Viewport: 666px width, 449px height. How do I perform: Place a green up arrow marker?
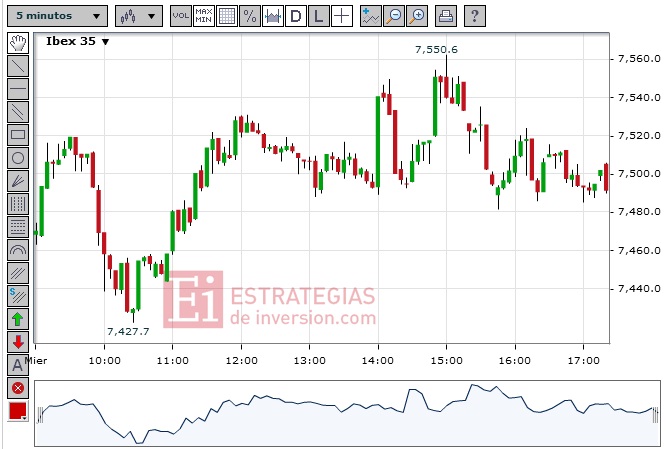pos(18,319)
